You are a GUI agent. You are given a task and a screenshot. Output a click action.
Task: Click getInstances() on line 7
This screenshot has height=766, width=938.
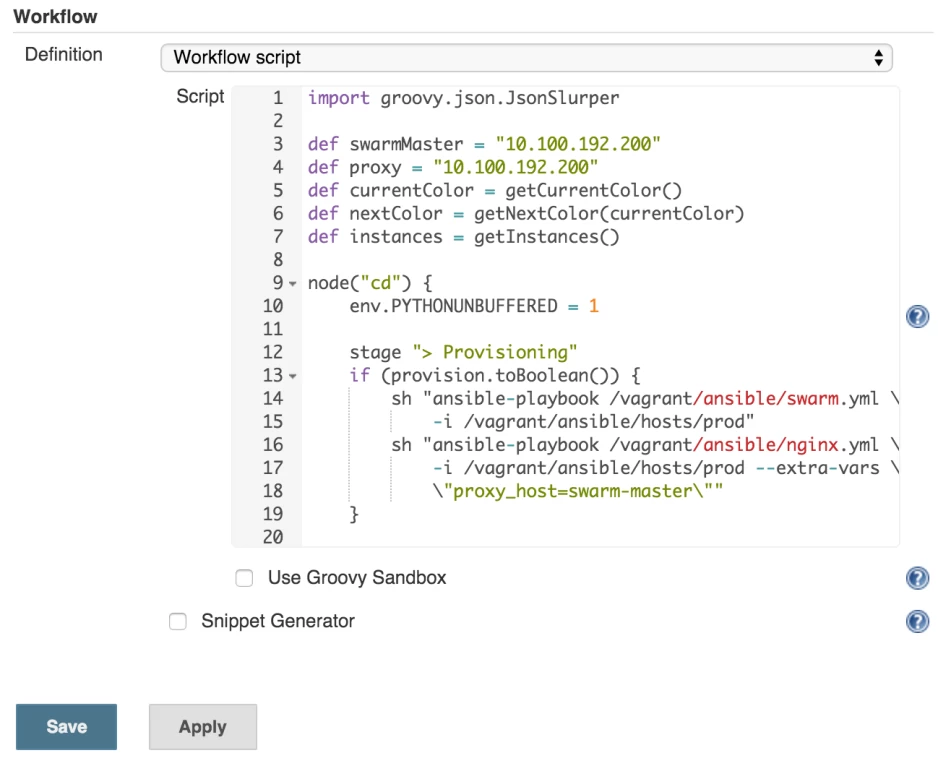(x=546, y=237)
